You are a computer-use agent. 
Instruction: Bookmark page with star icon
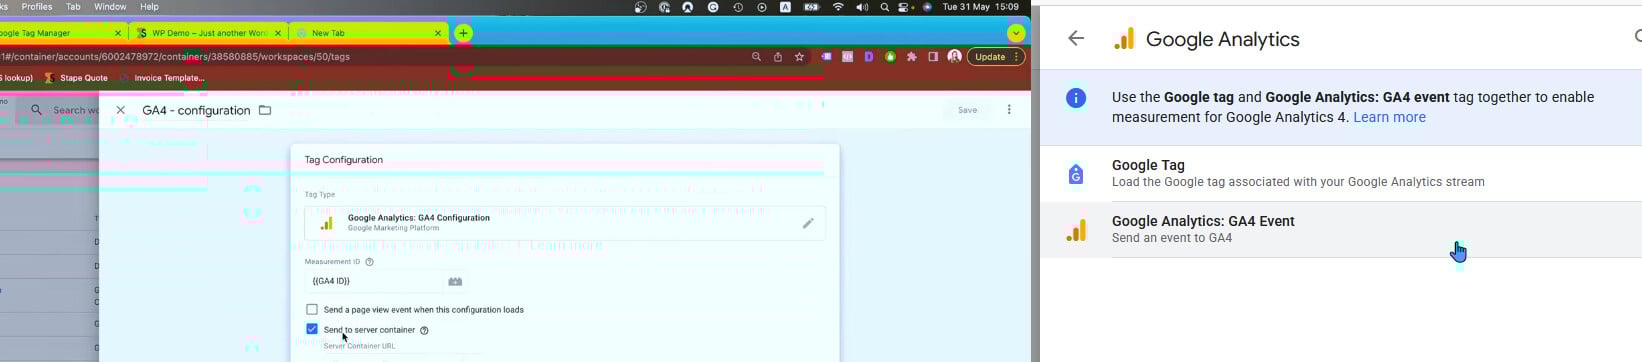coord(799,57)
